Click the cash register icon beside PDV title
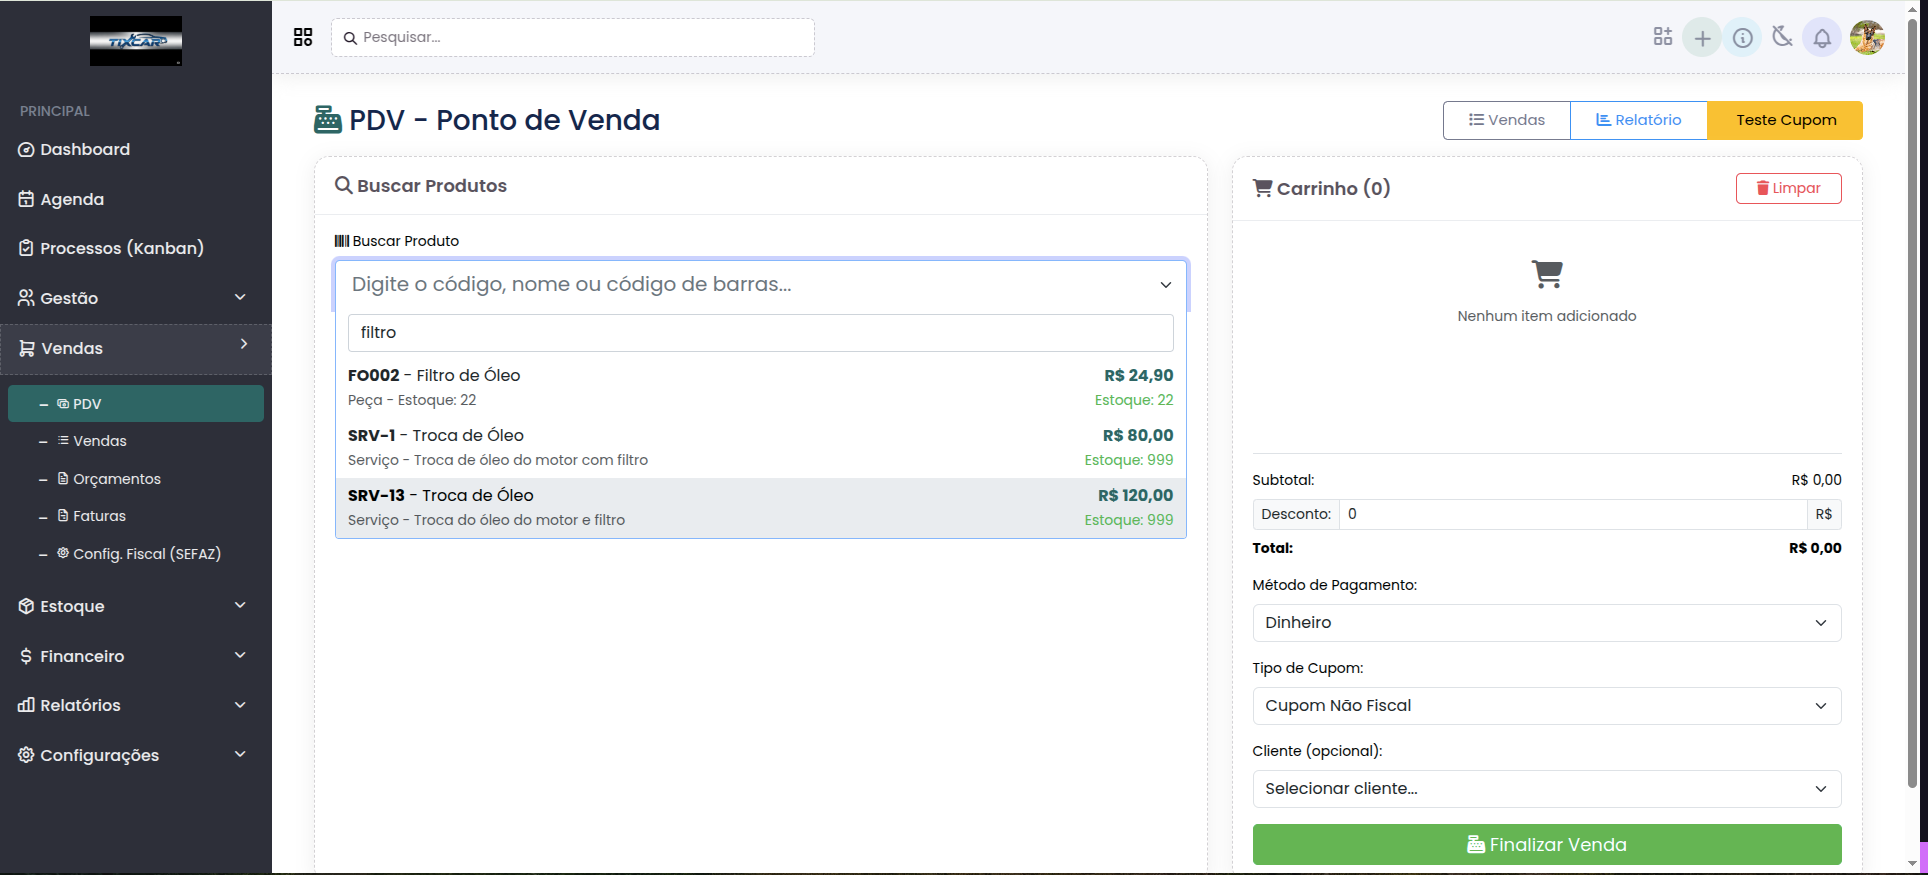 pos(328,120)
